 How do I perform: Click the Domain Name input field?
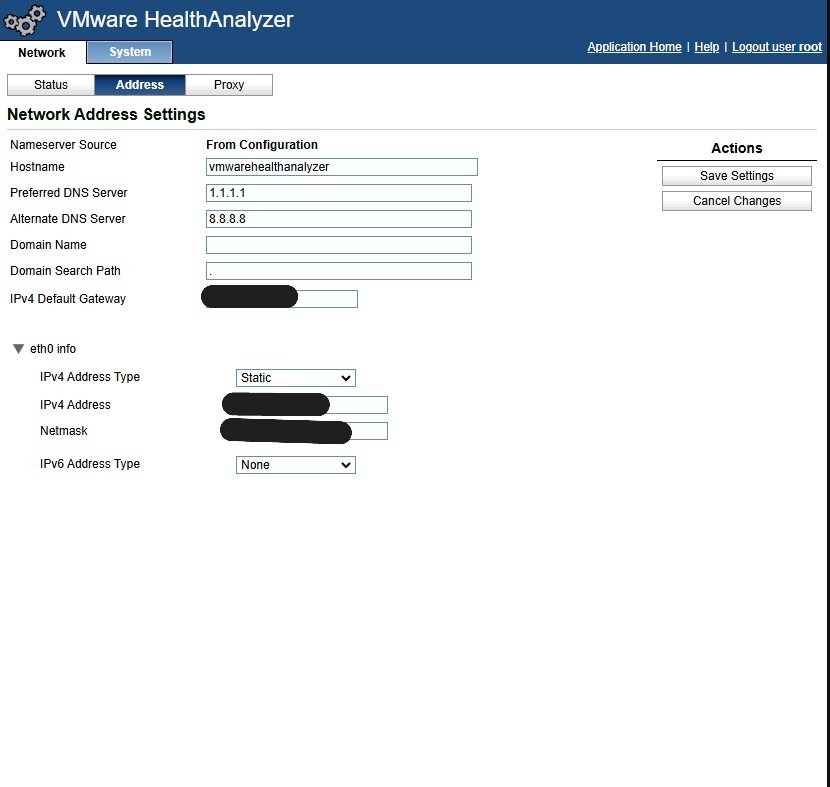[339, 245]
